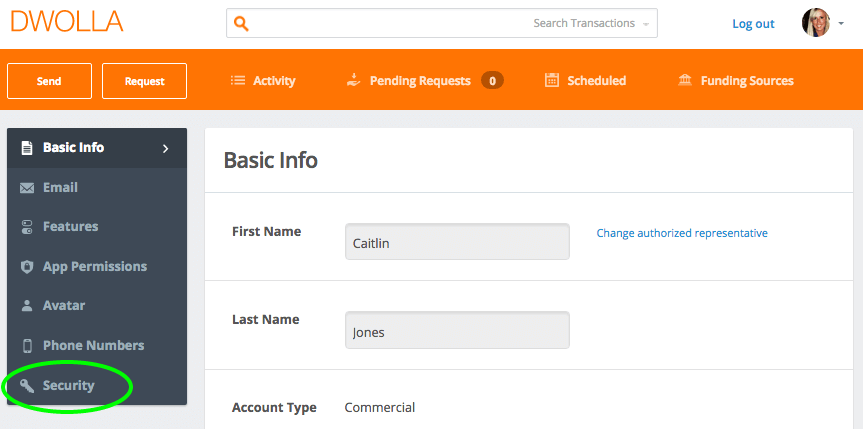Click the Basic Info chevron arrow
This screenshot has width=863, height=429.
point(165,148)
